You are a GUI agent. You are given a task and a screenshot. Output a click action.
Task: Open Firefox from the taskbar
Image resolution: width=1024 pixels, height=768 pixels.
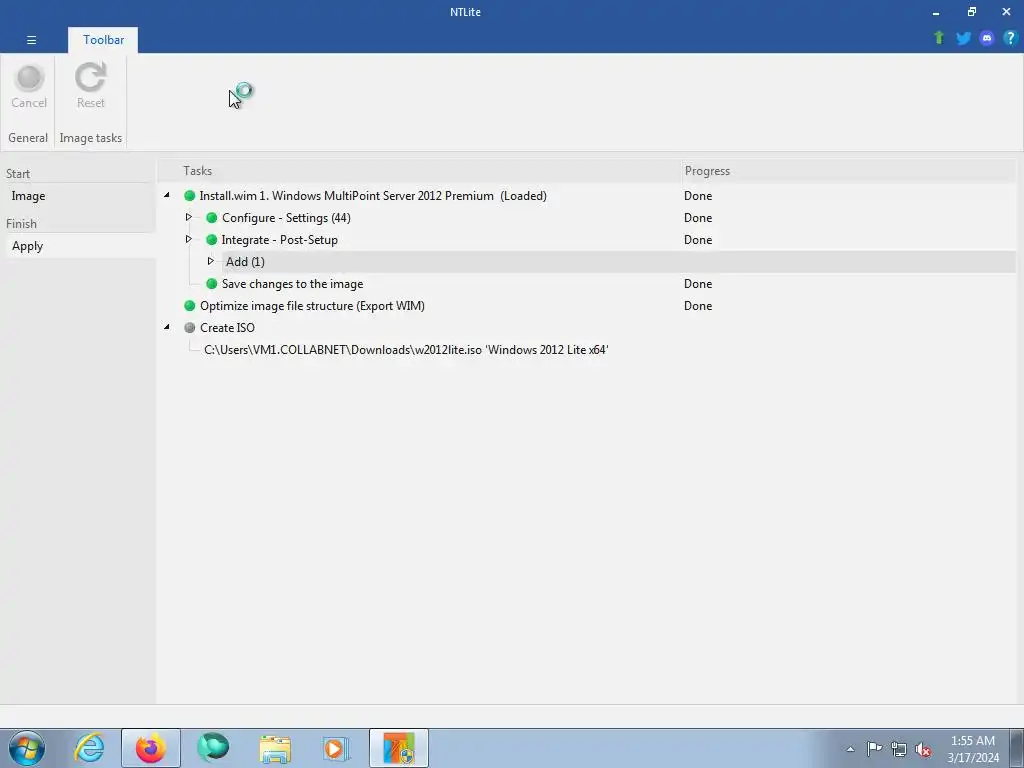point(151,748)
